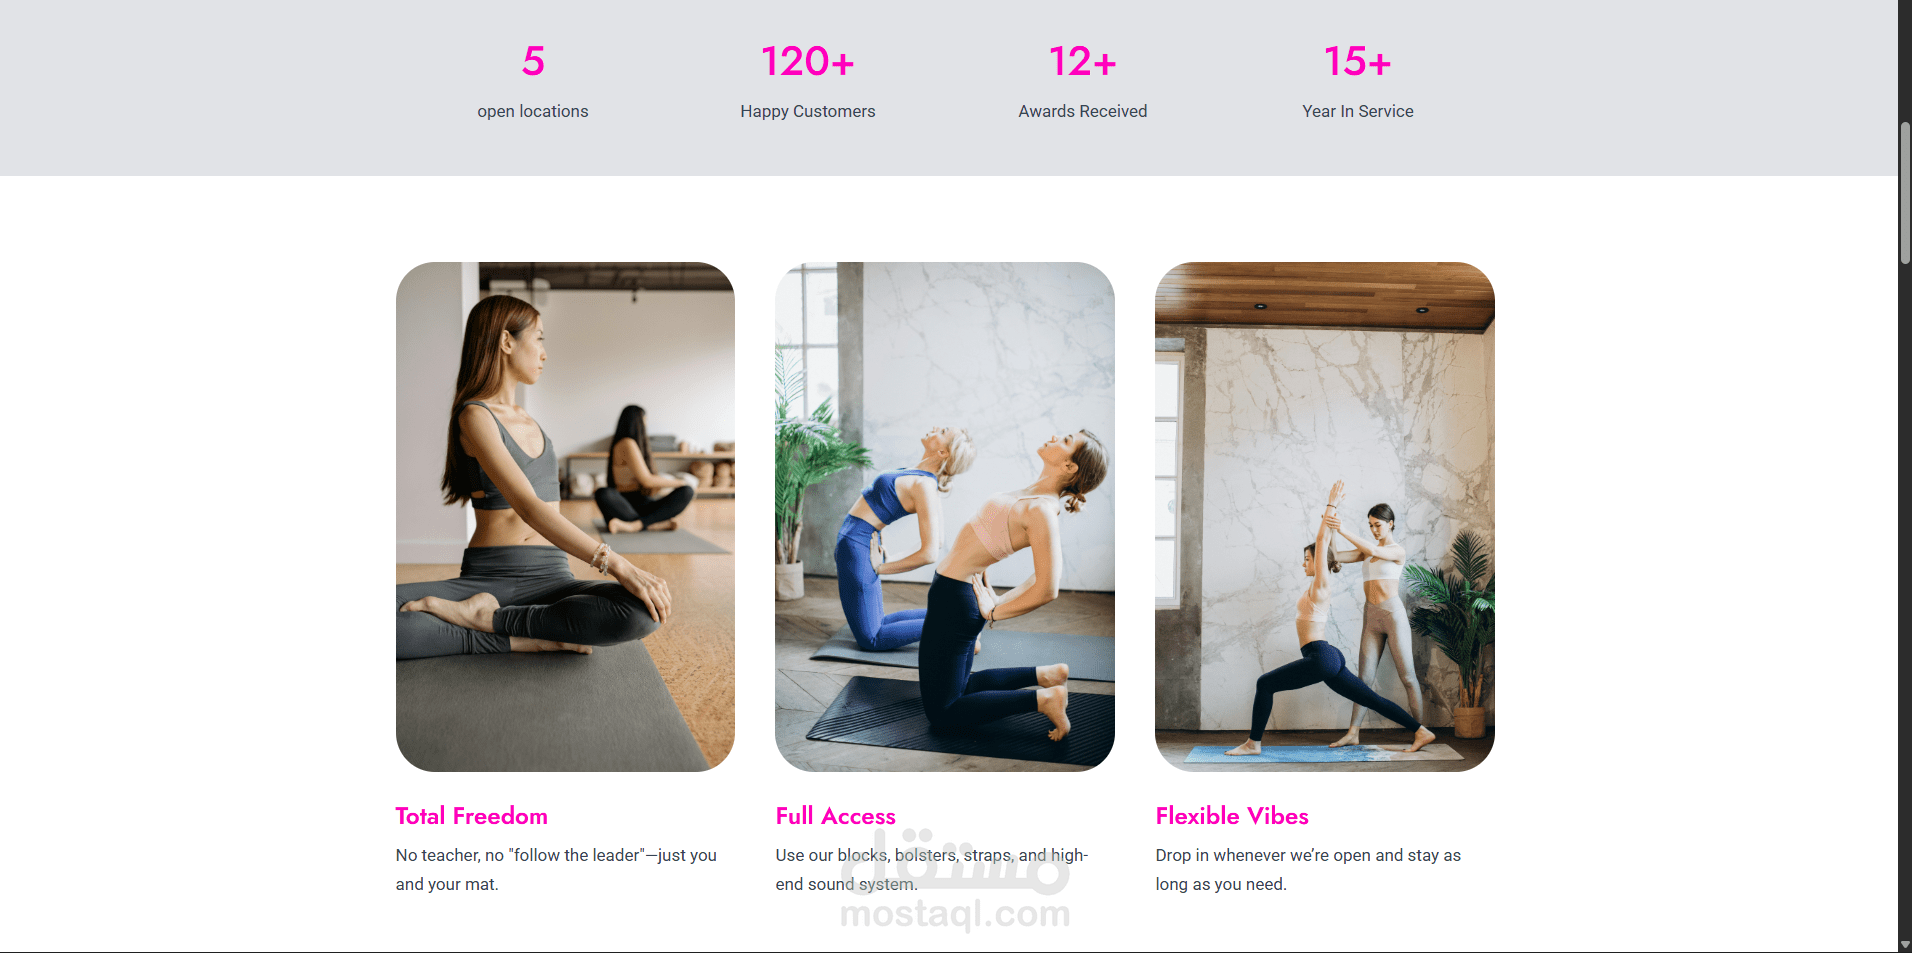Image resolution: width=1912 pixels, height=953 pixels.
Task: Click the 'Use our blocks, bolsters' description
Action: tap(932, 870)
